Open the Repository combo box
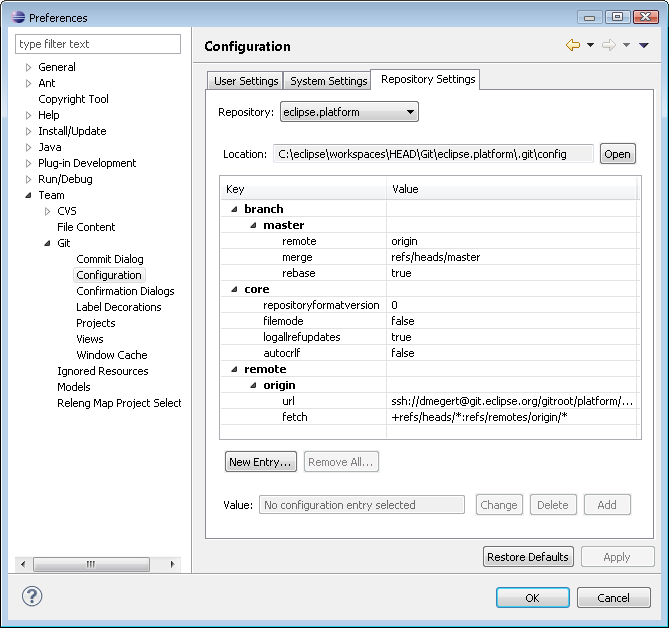 (349, 112)
